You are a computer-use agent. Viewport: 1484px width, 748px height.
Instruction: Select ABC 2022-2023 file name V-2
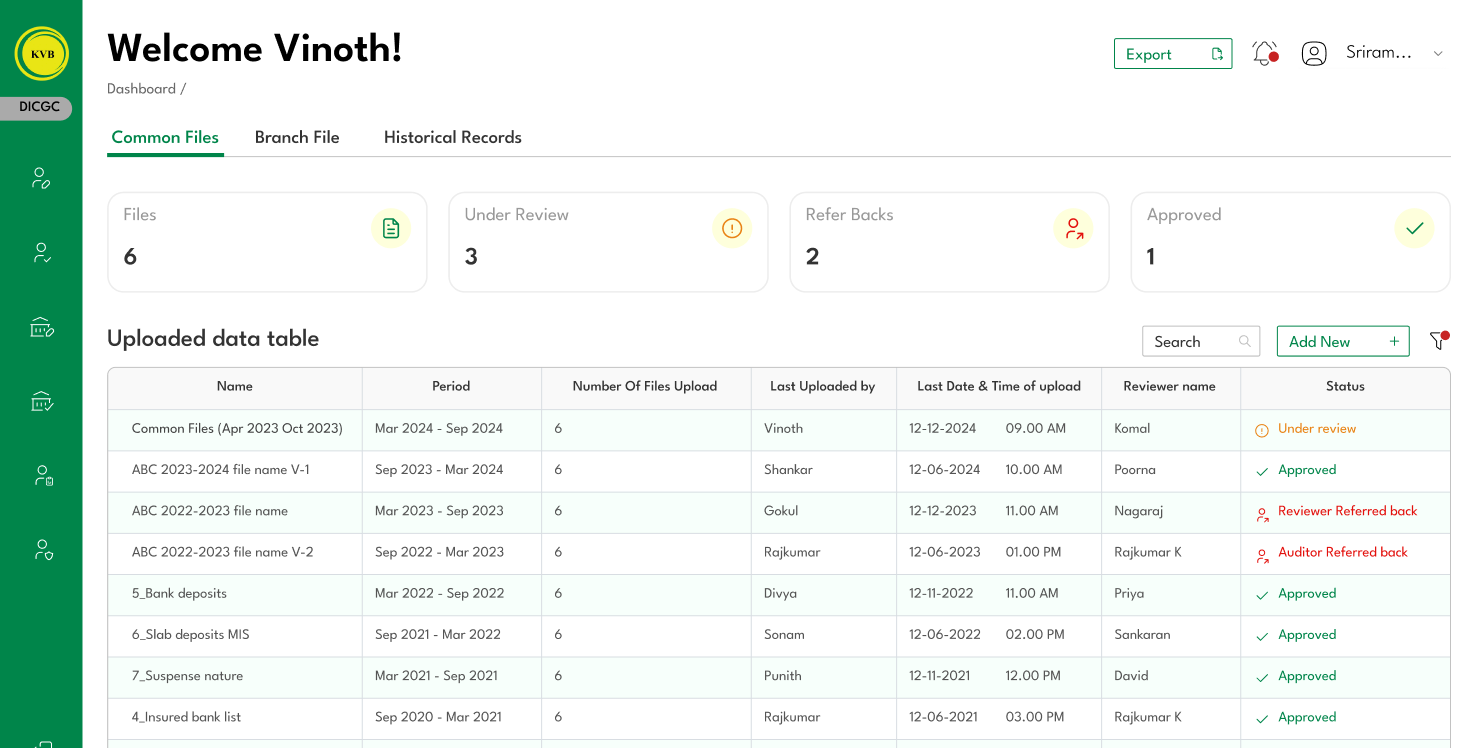(x=223, y=552)
